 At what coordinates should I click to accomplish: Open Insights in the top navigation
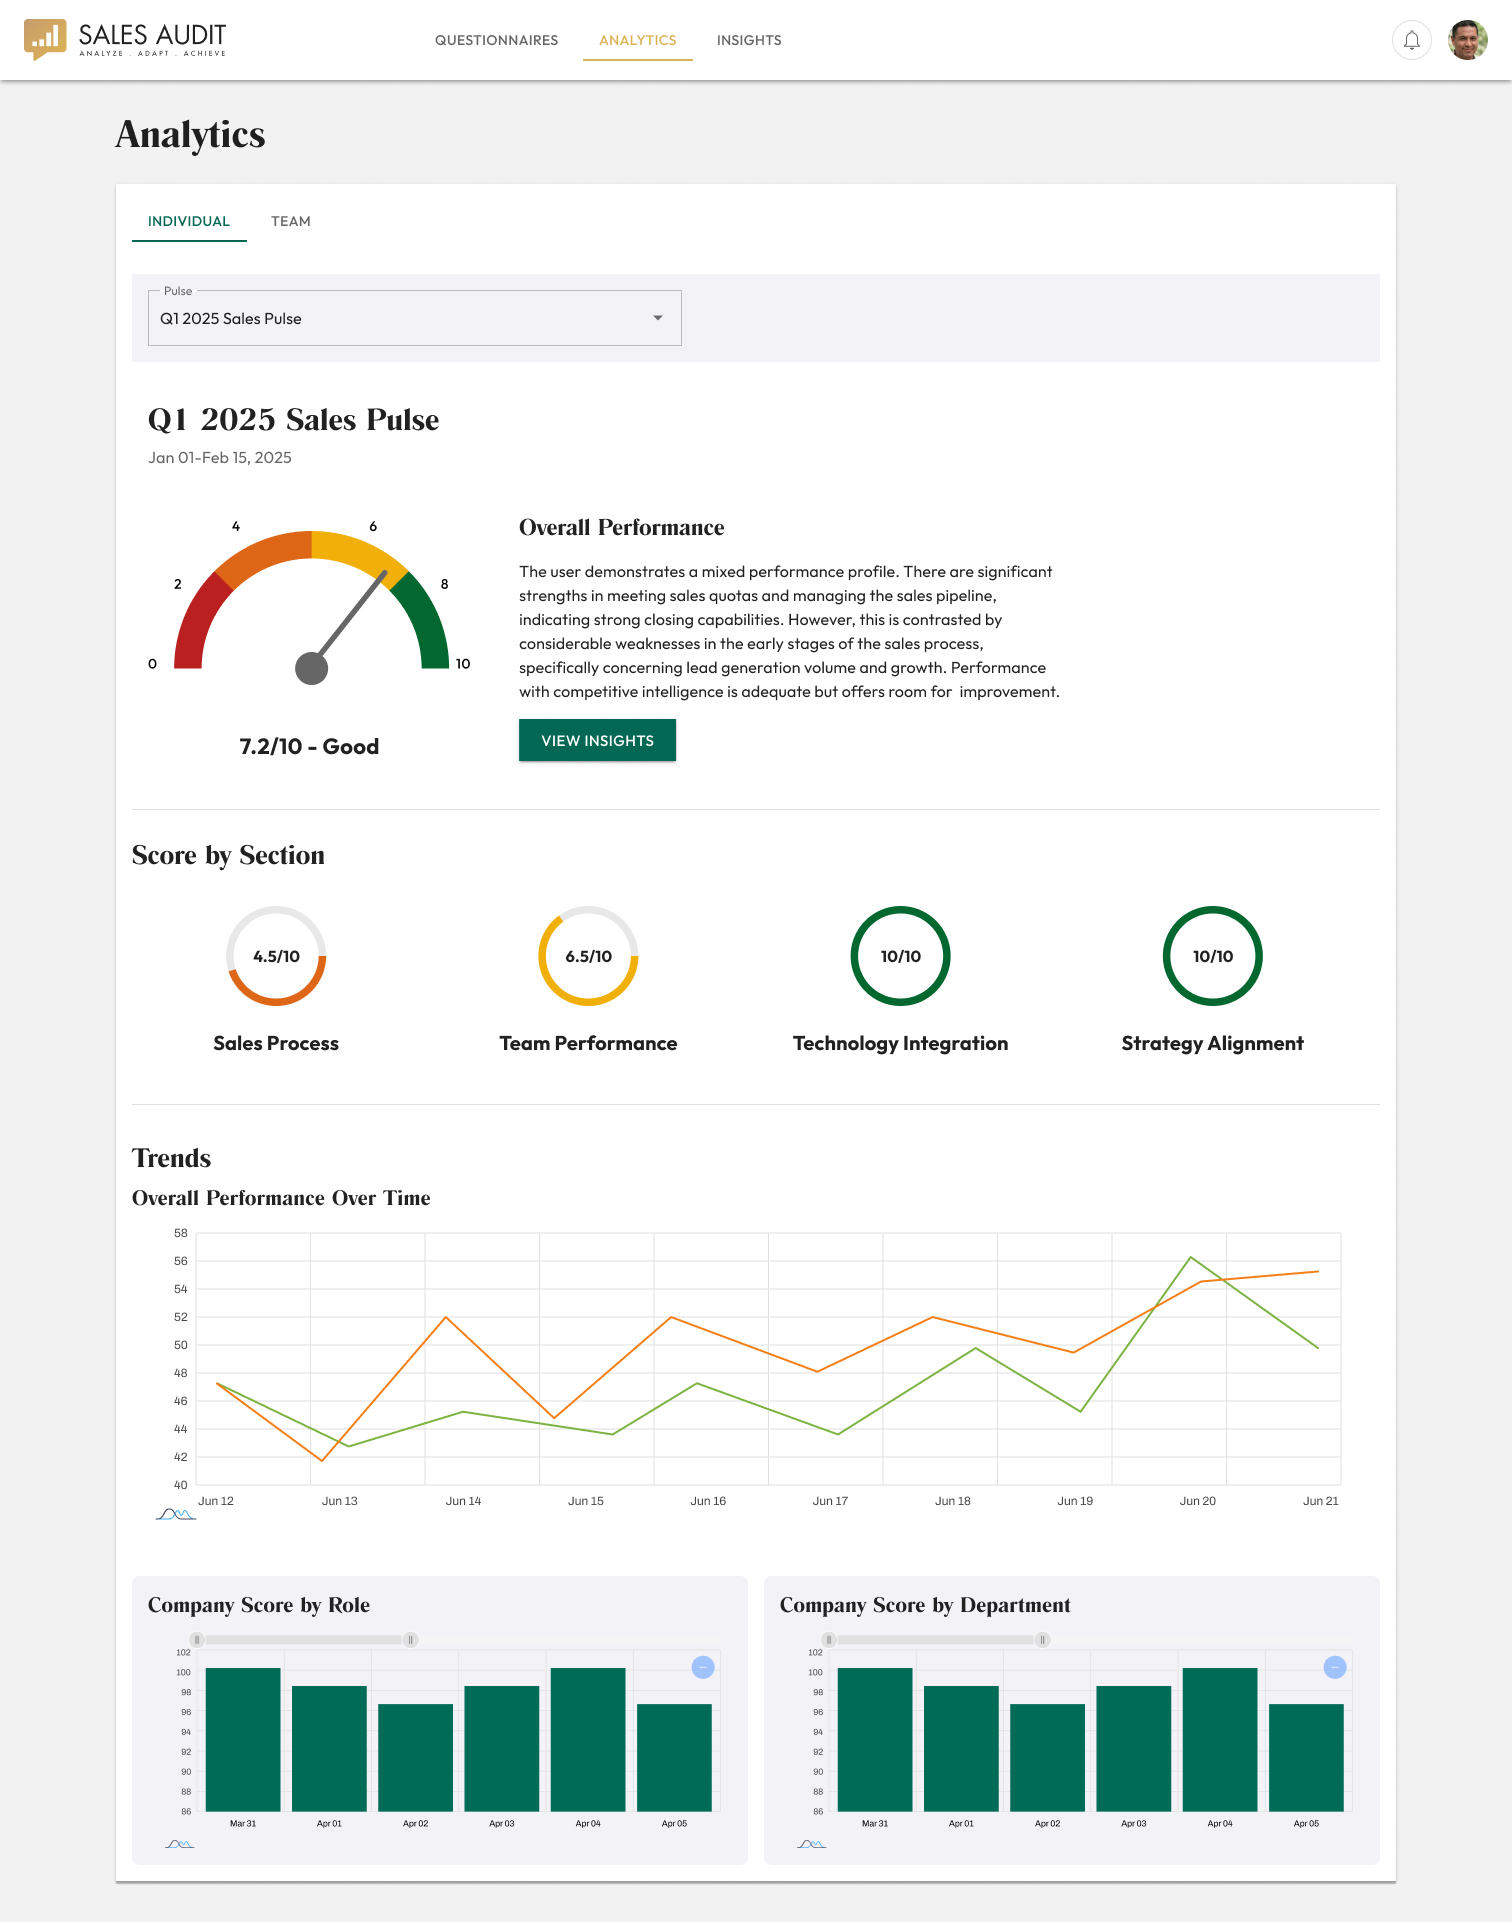click(x=749, y=40)
